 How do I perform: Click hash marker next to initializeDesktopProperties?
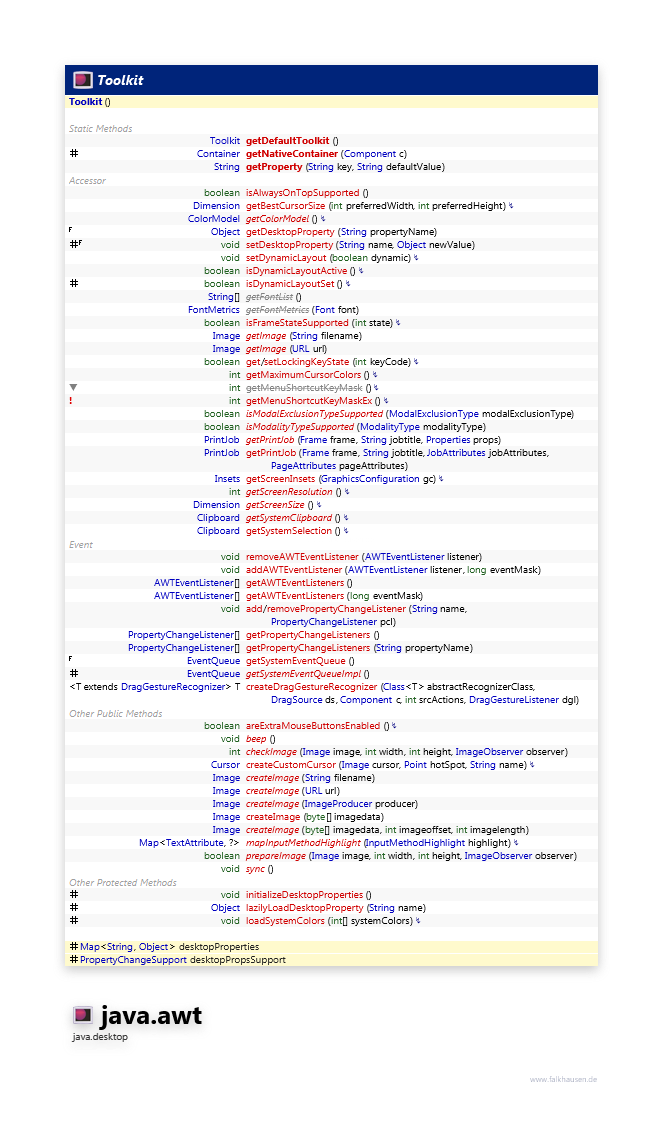click(73, 895)
